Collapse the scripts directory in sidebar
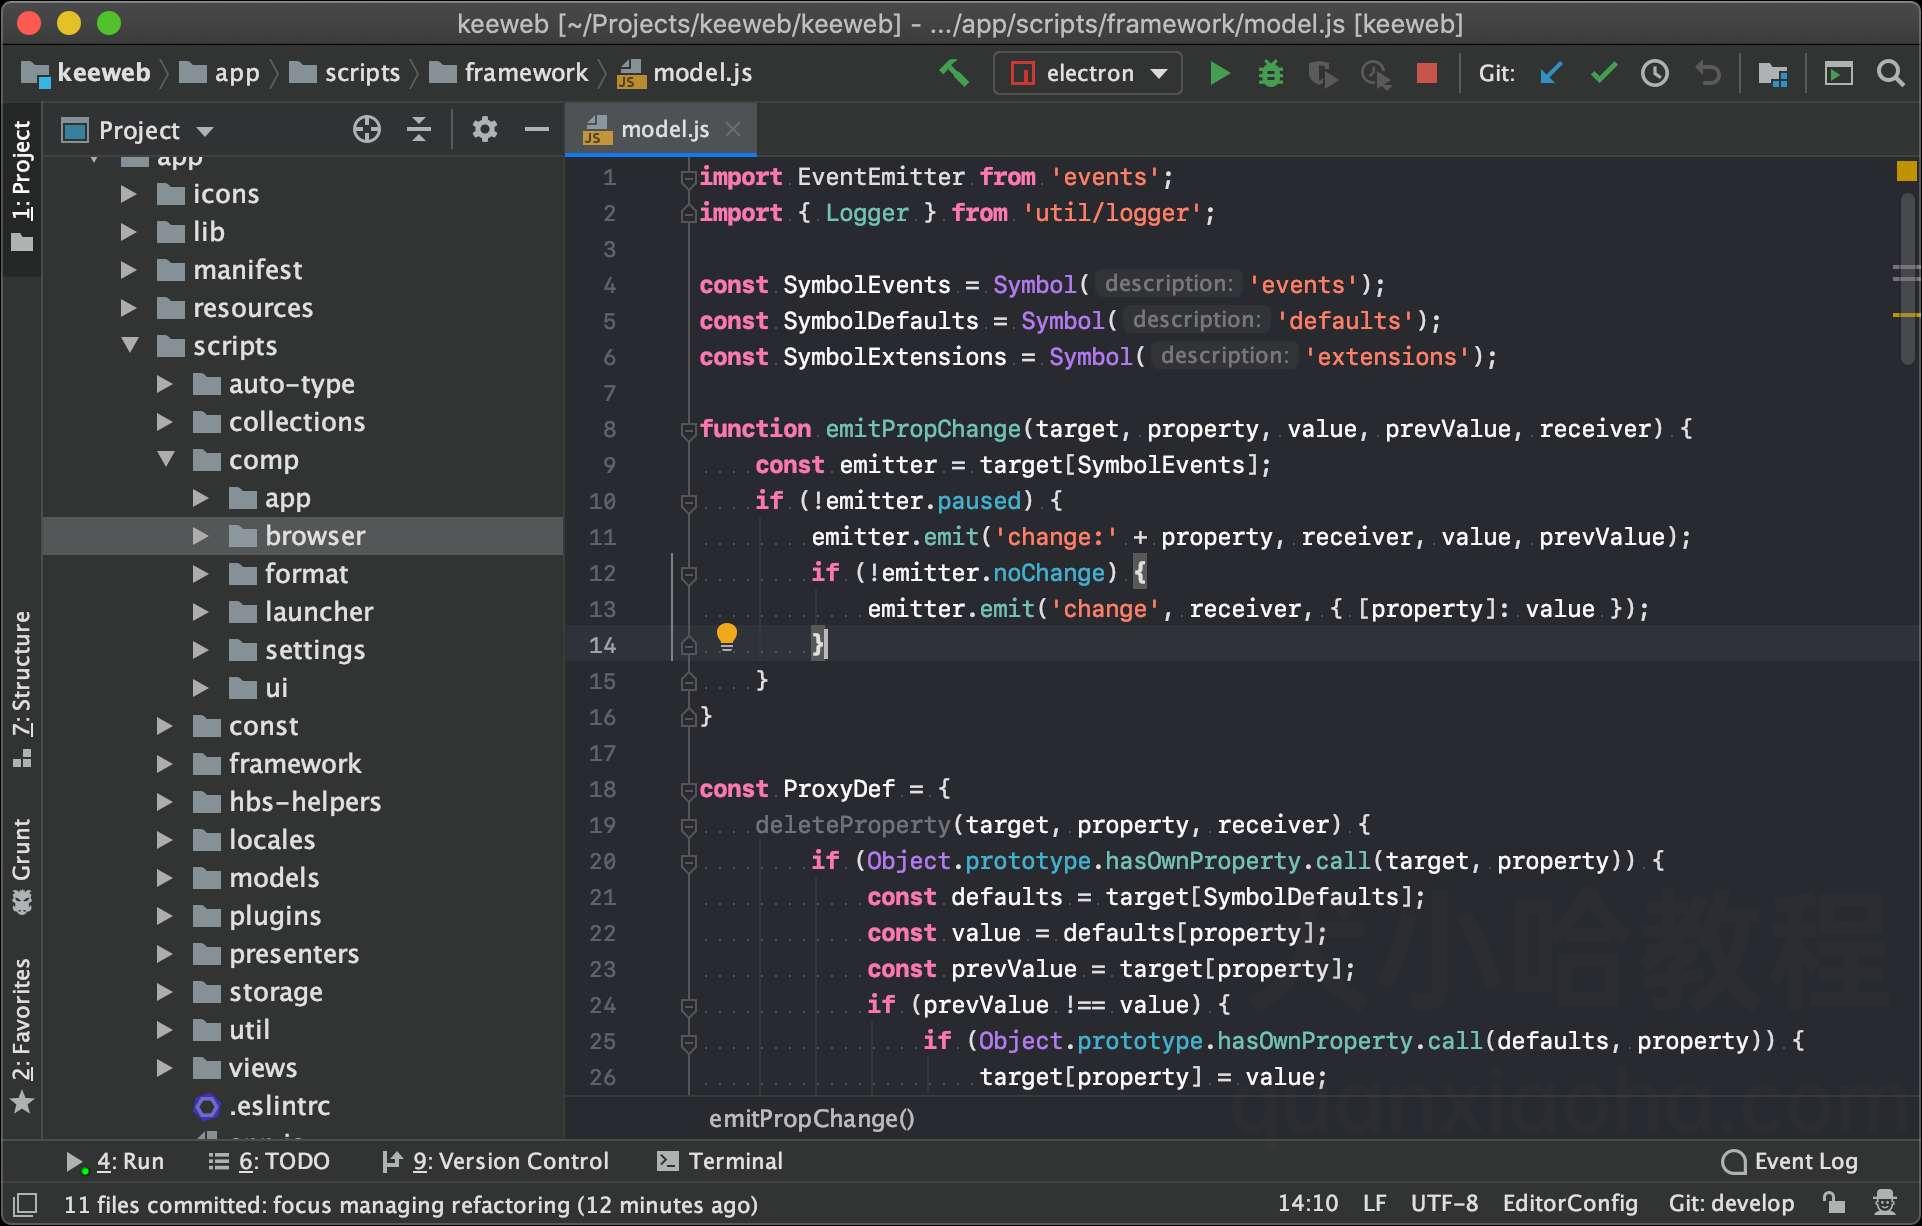The height and width of the screenshot is (1226, 1922). 132,345
